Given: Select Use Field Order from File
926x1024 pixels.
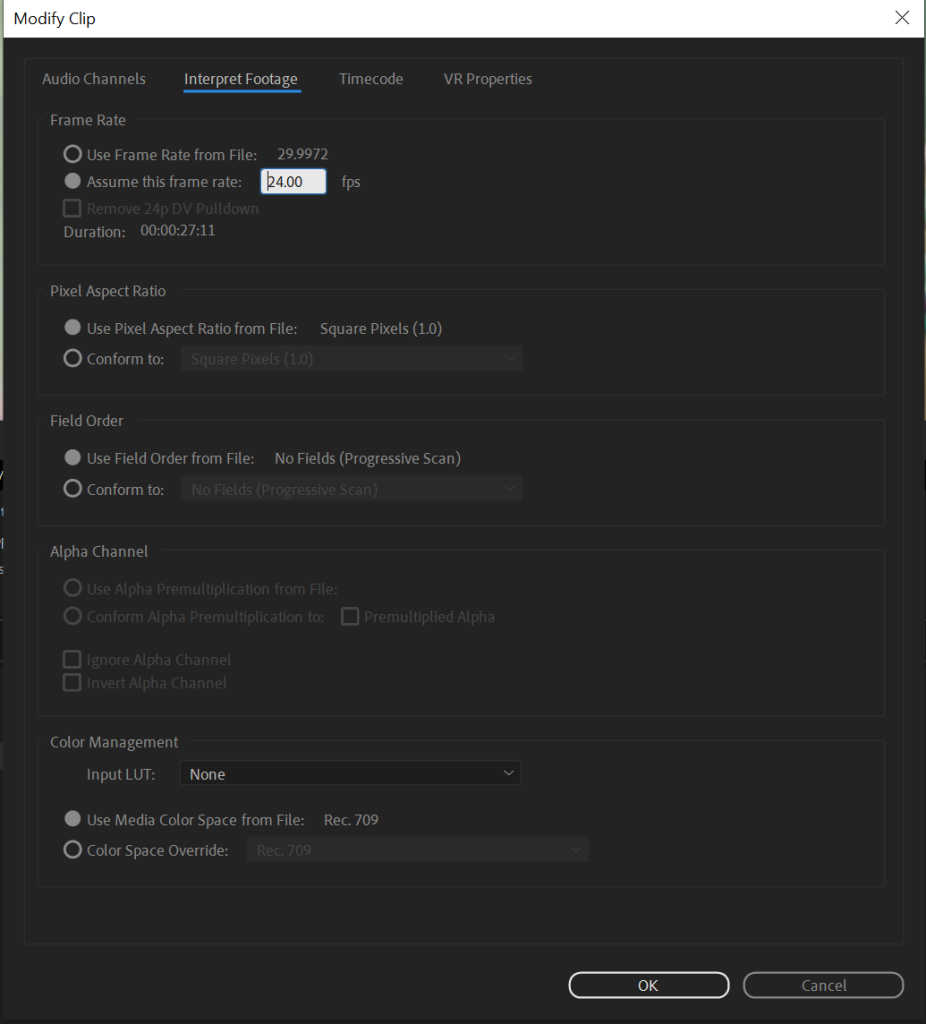Looking at the screenshot, I should (x=73, y=458).
